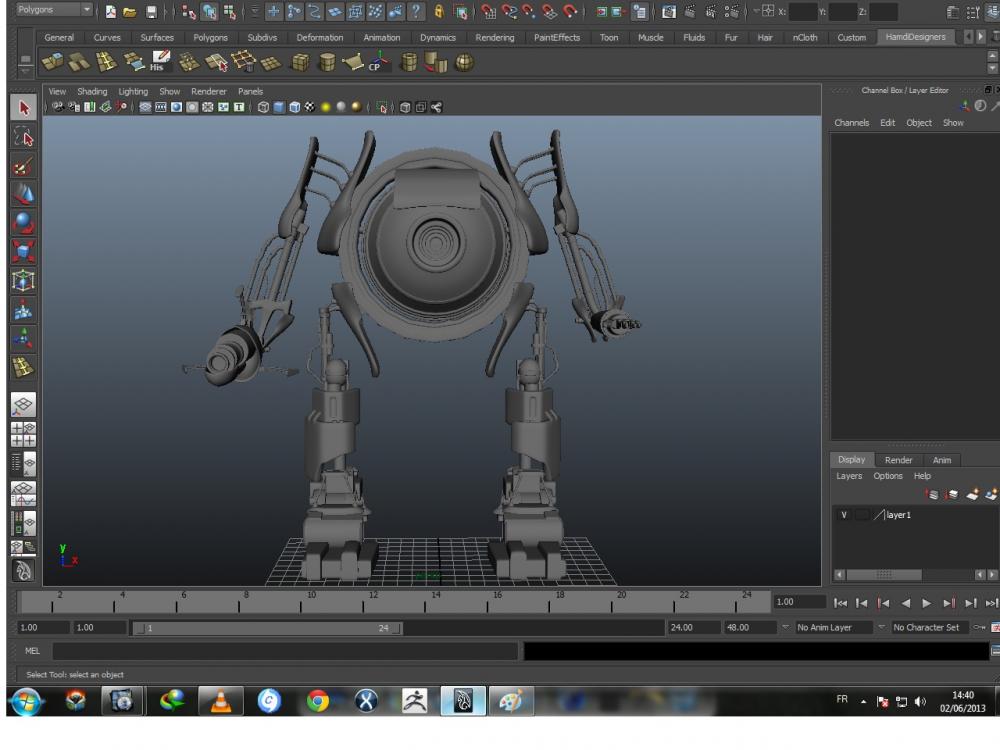Switch to the Render layer tab
Viewport: 1000px width, 750px height.
pyautogui.click(x=898, y=460)
